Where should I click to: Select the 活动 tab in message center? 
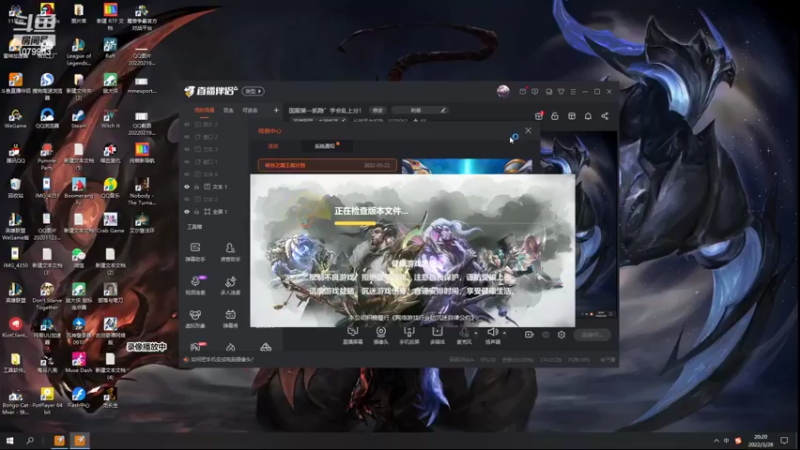273,146
